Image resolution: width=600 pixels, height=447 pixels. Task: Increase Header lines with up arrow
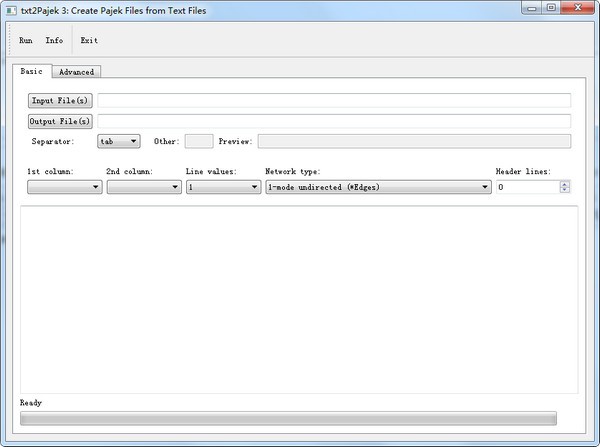click(x=565, y=184)
